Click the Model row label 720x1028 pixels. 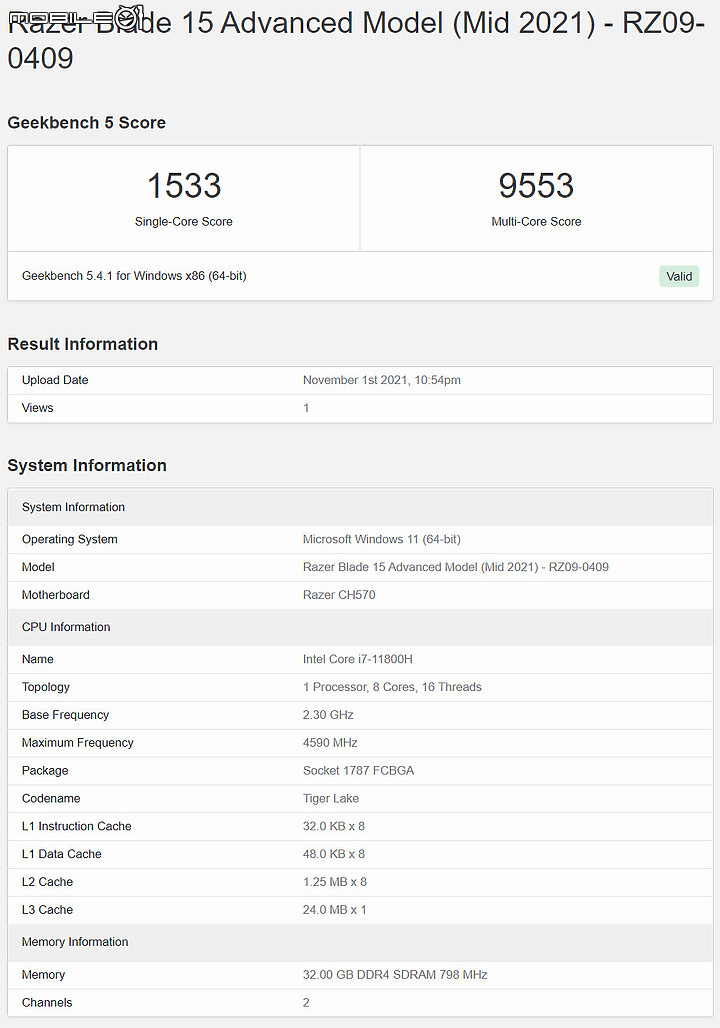(x=38, y=567)
